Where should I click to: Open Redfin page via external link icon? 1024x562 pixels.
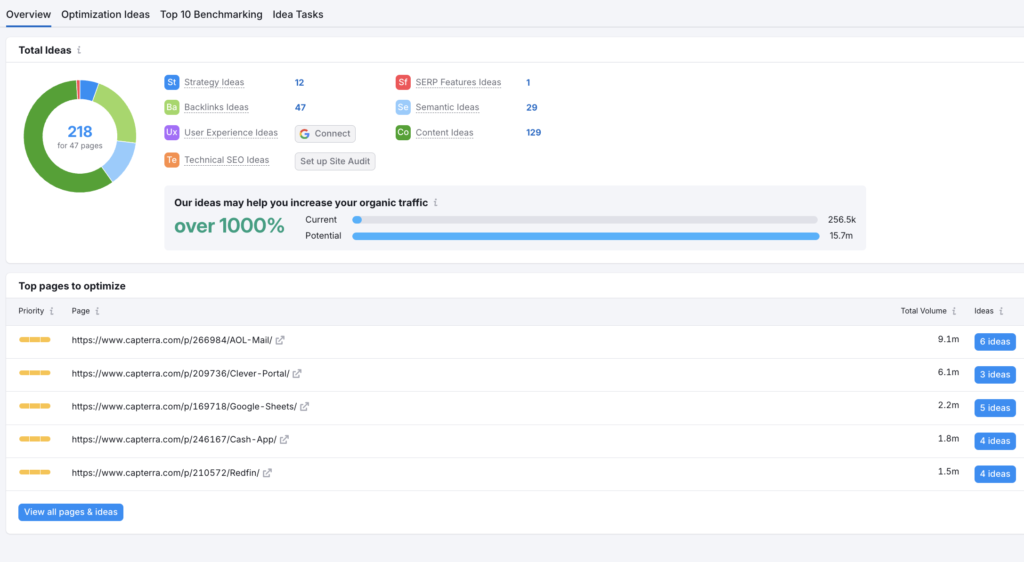pos(267,473)
